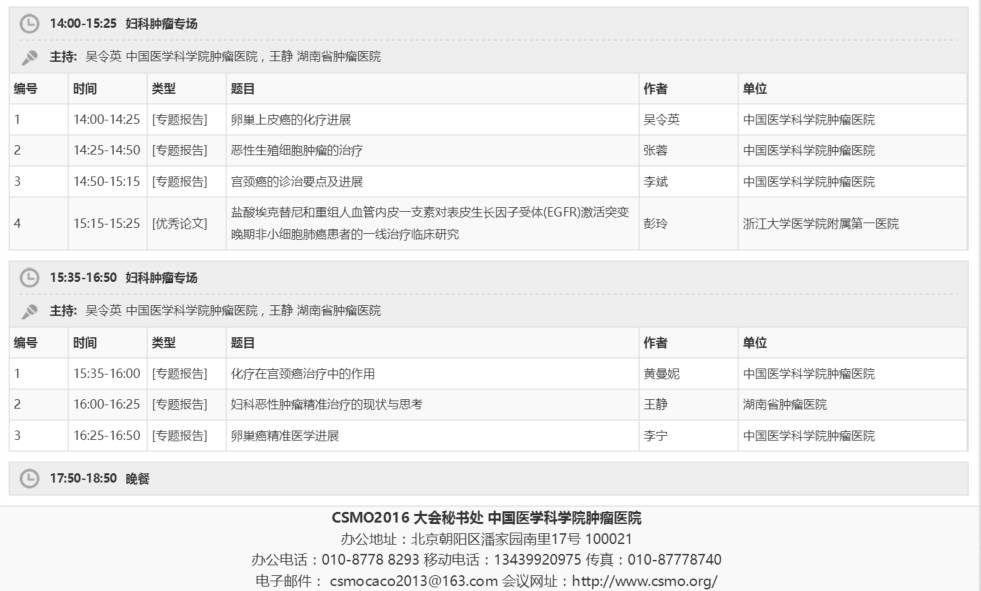
Task: Click host line of 15:35-16:50 session
Action: pyautogui.click(x=215, y=311)
